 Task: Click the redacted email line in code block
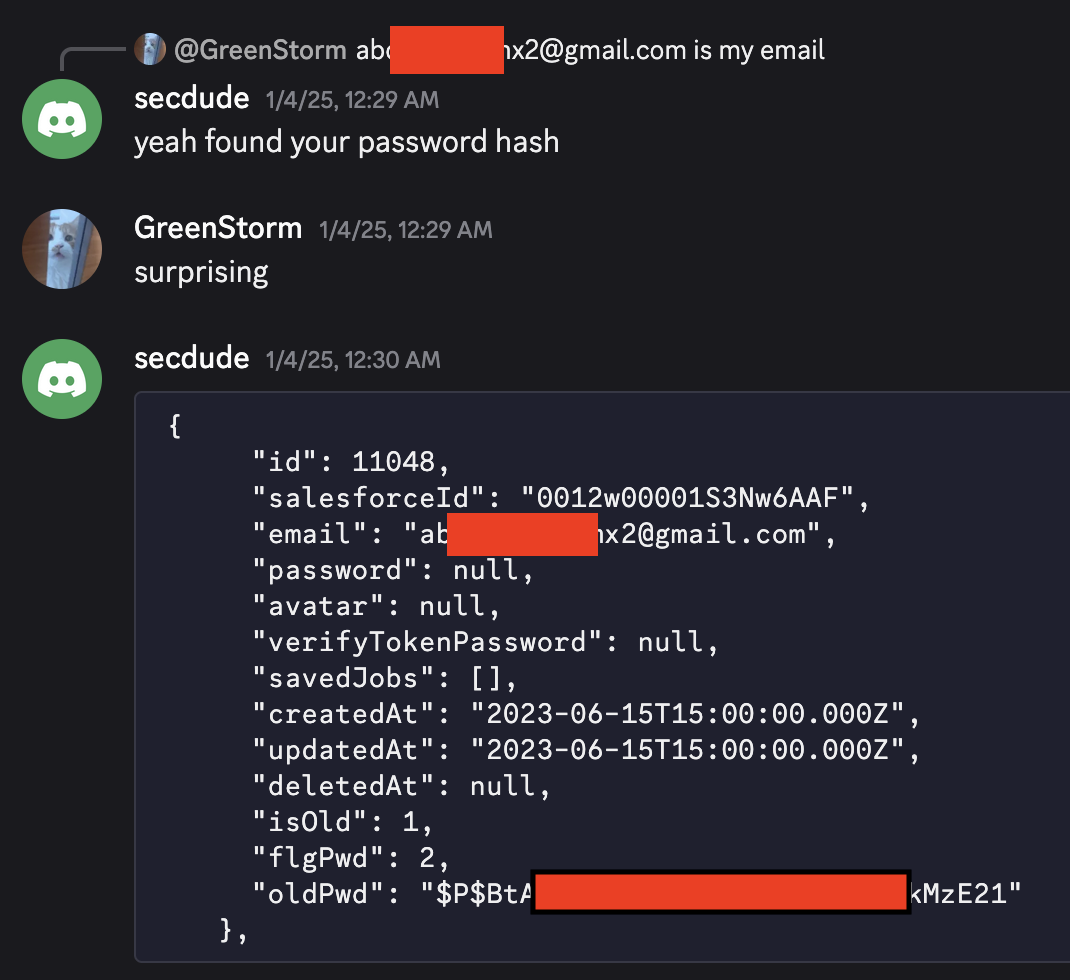point(544,534)
